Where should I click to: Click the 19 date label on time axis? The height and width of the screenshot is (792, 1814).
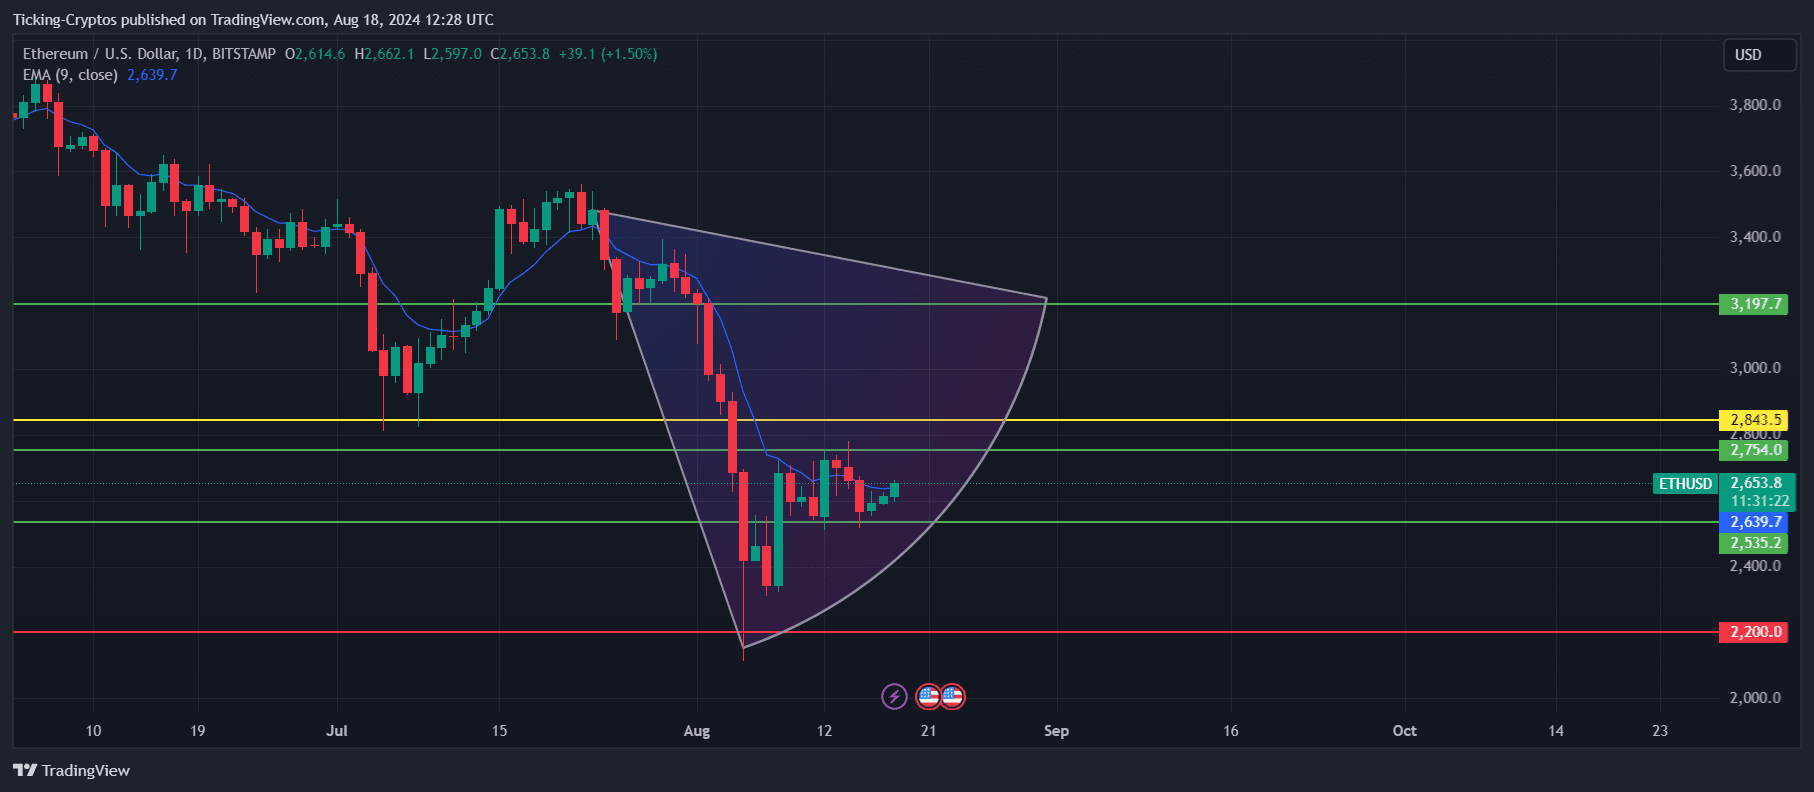coord(197,731)
